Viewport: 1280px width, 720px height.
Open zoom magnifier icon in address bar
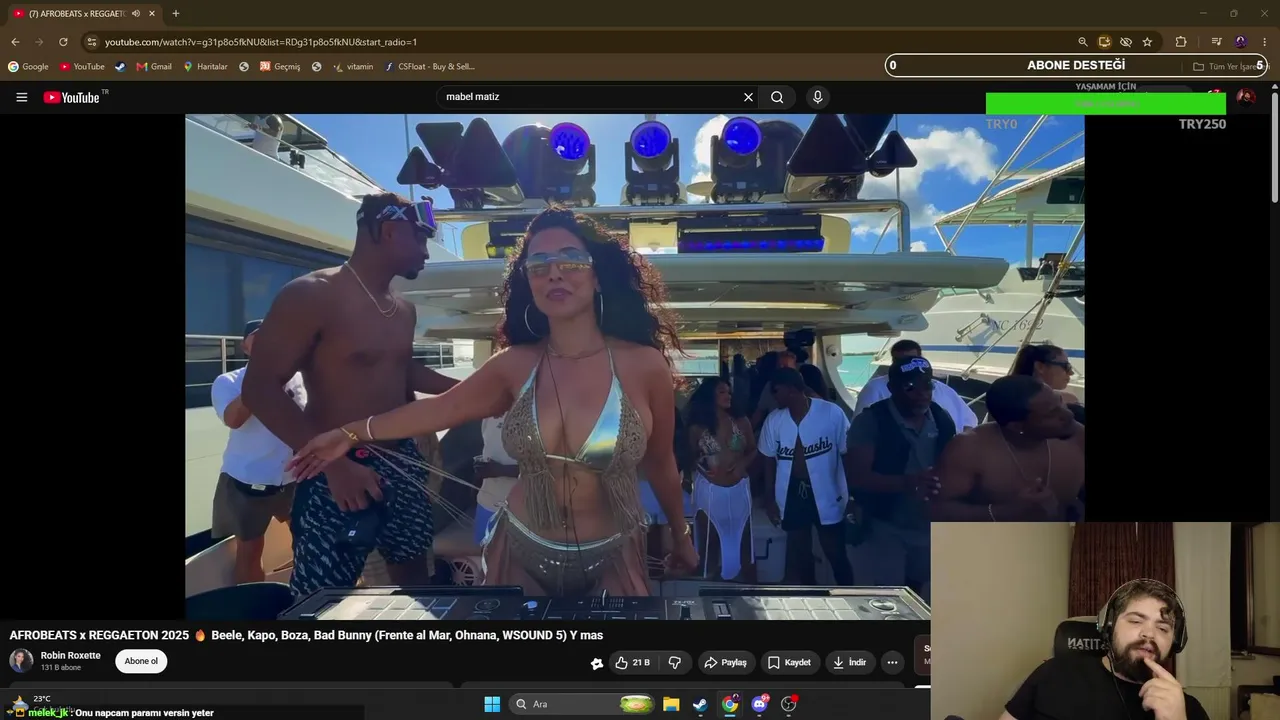click(1082, 42)
